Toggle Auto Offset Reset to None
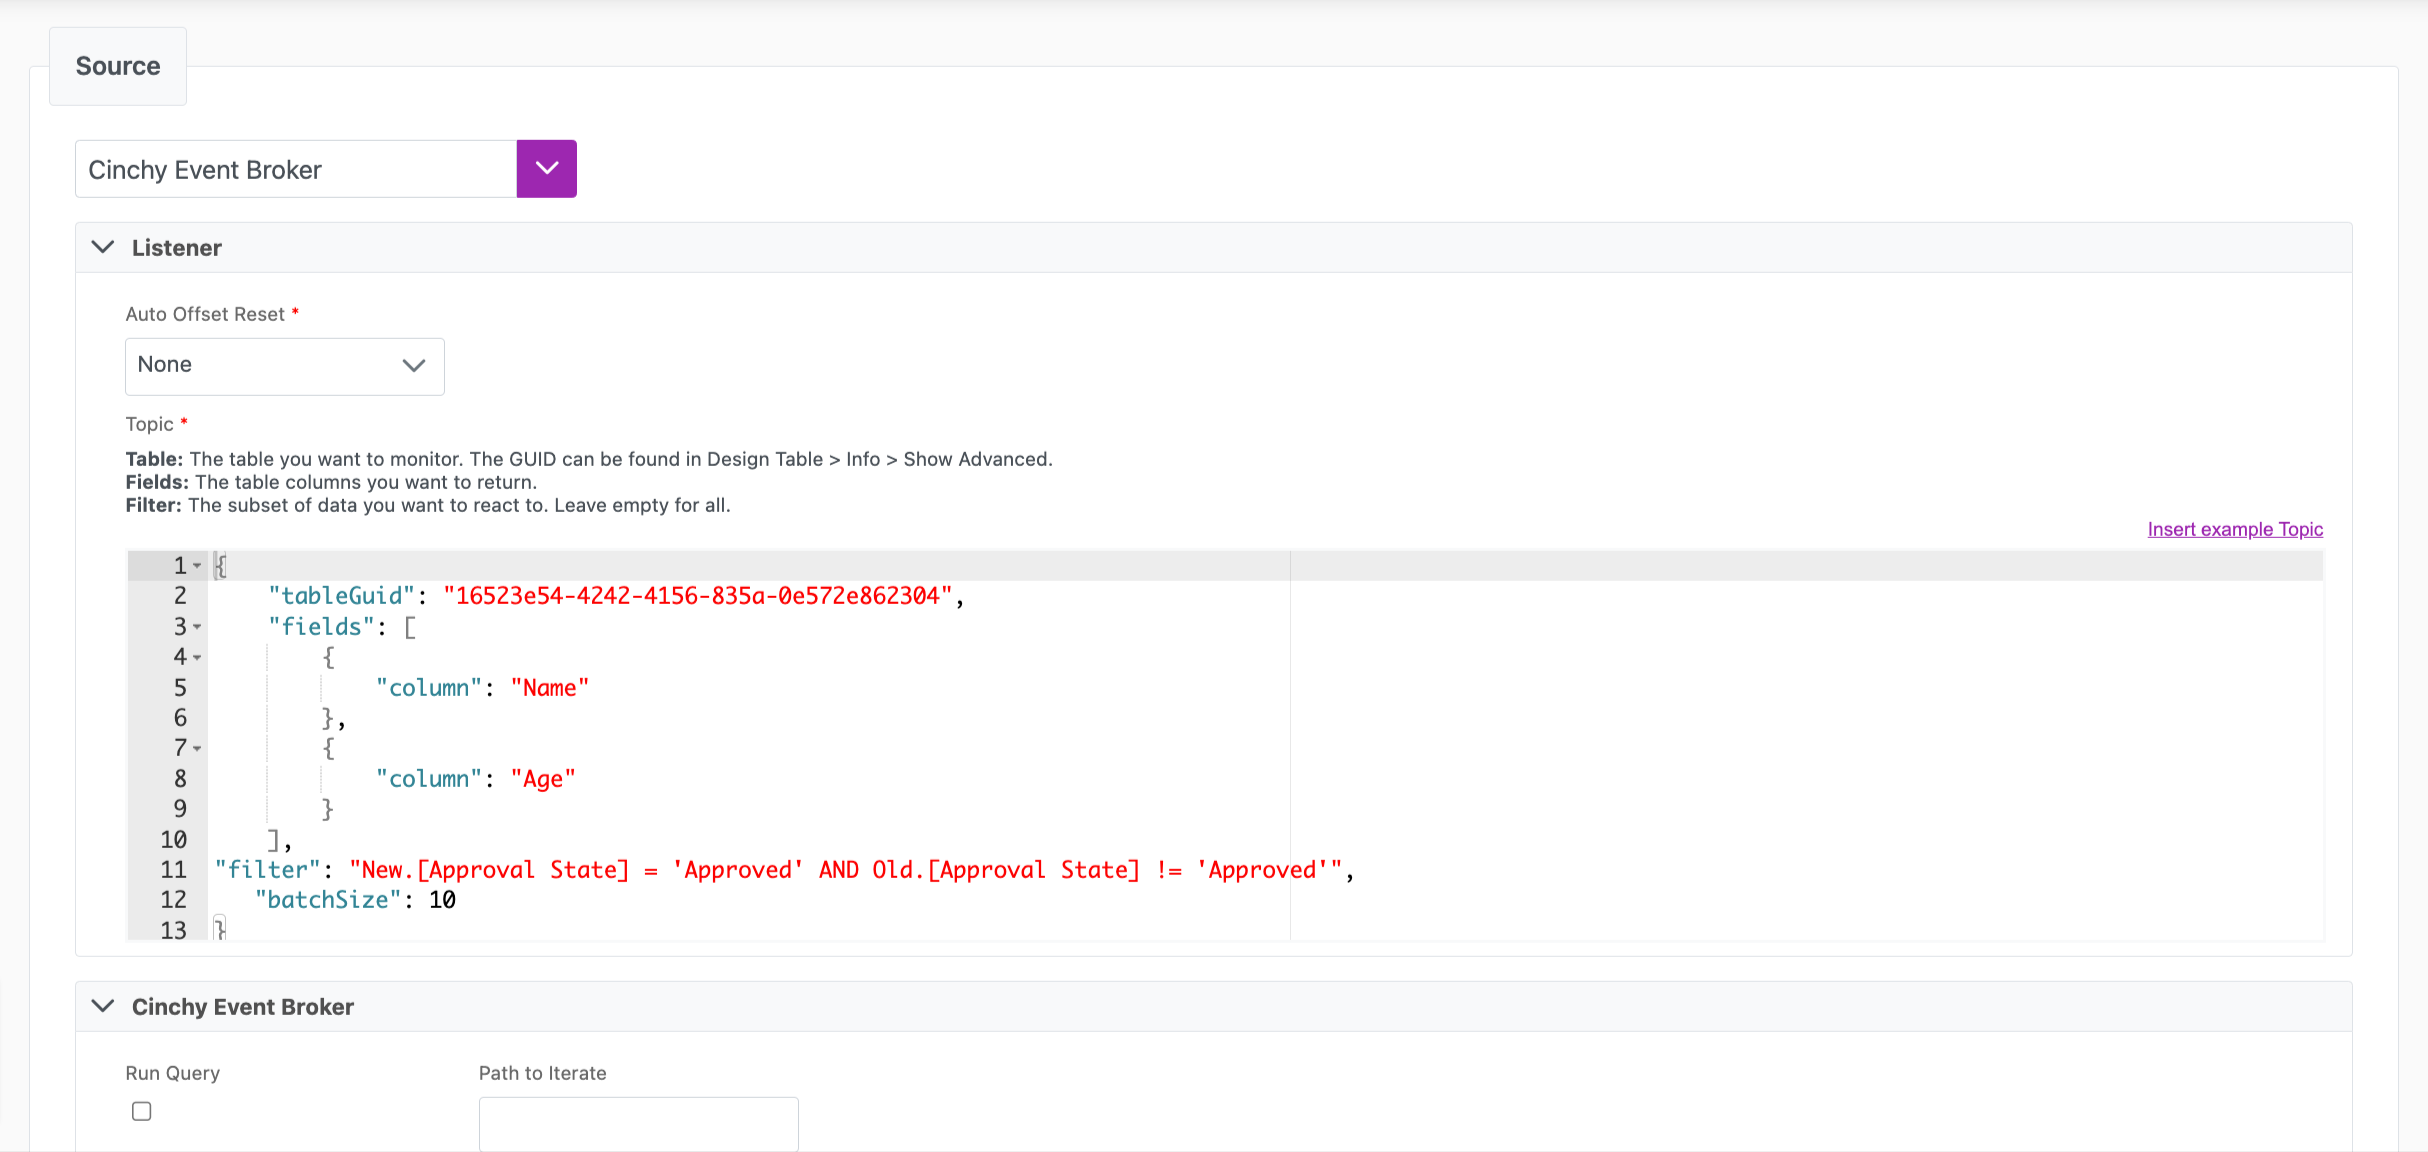The height and width of the screenshot is (1152, 2428). tap(282, 364)
